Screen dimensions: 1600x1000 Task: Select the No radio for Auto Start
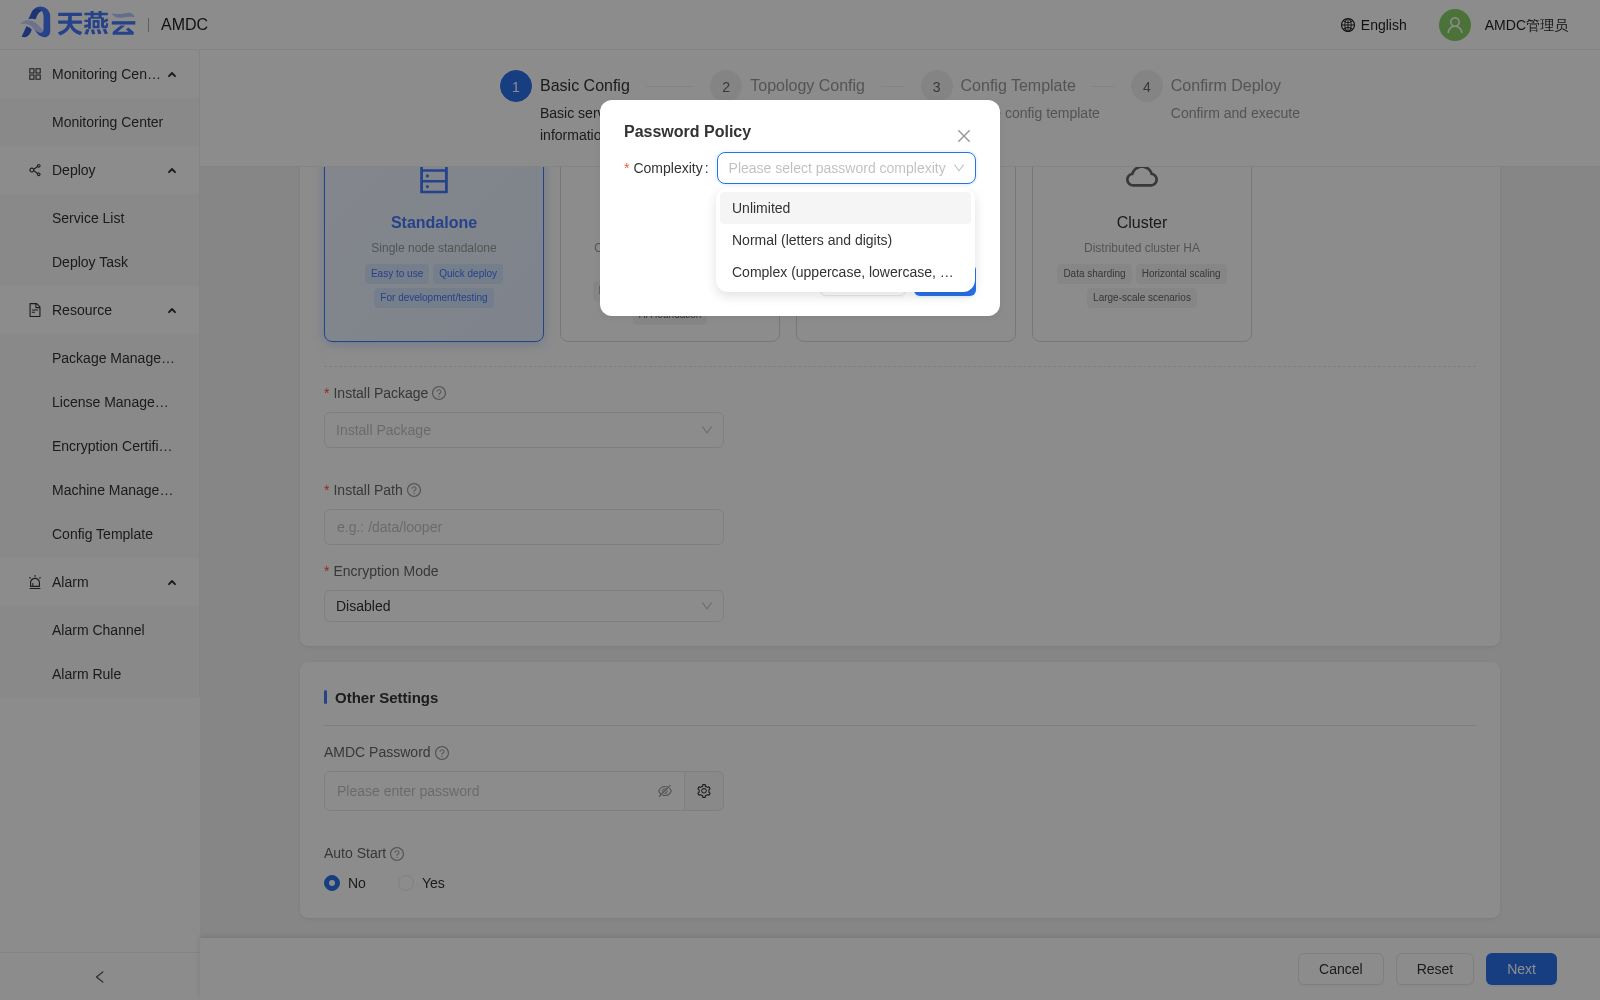pos(332,883)
